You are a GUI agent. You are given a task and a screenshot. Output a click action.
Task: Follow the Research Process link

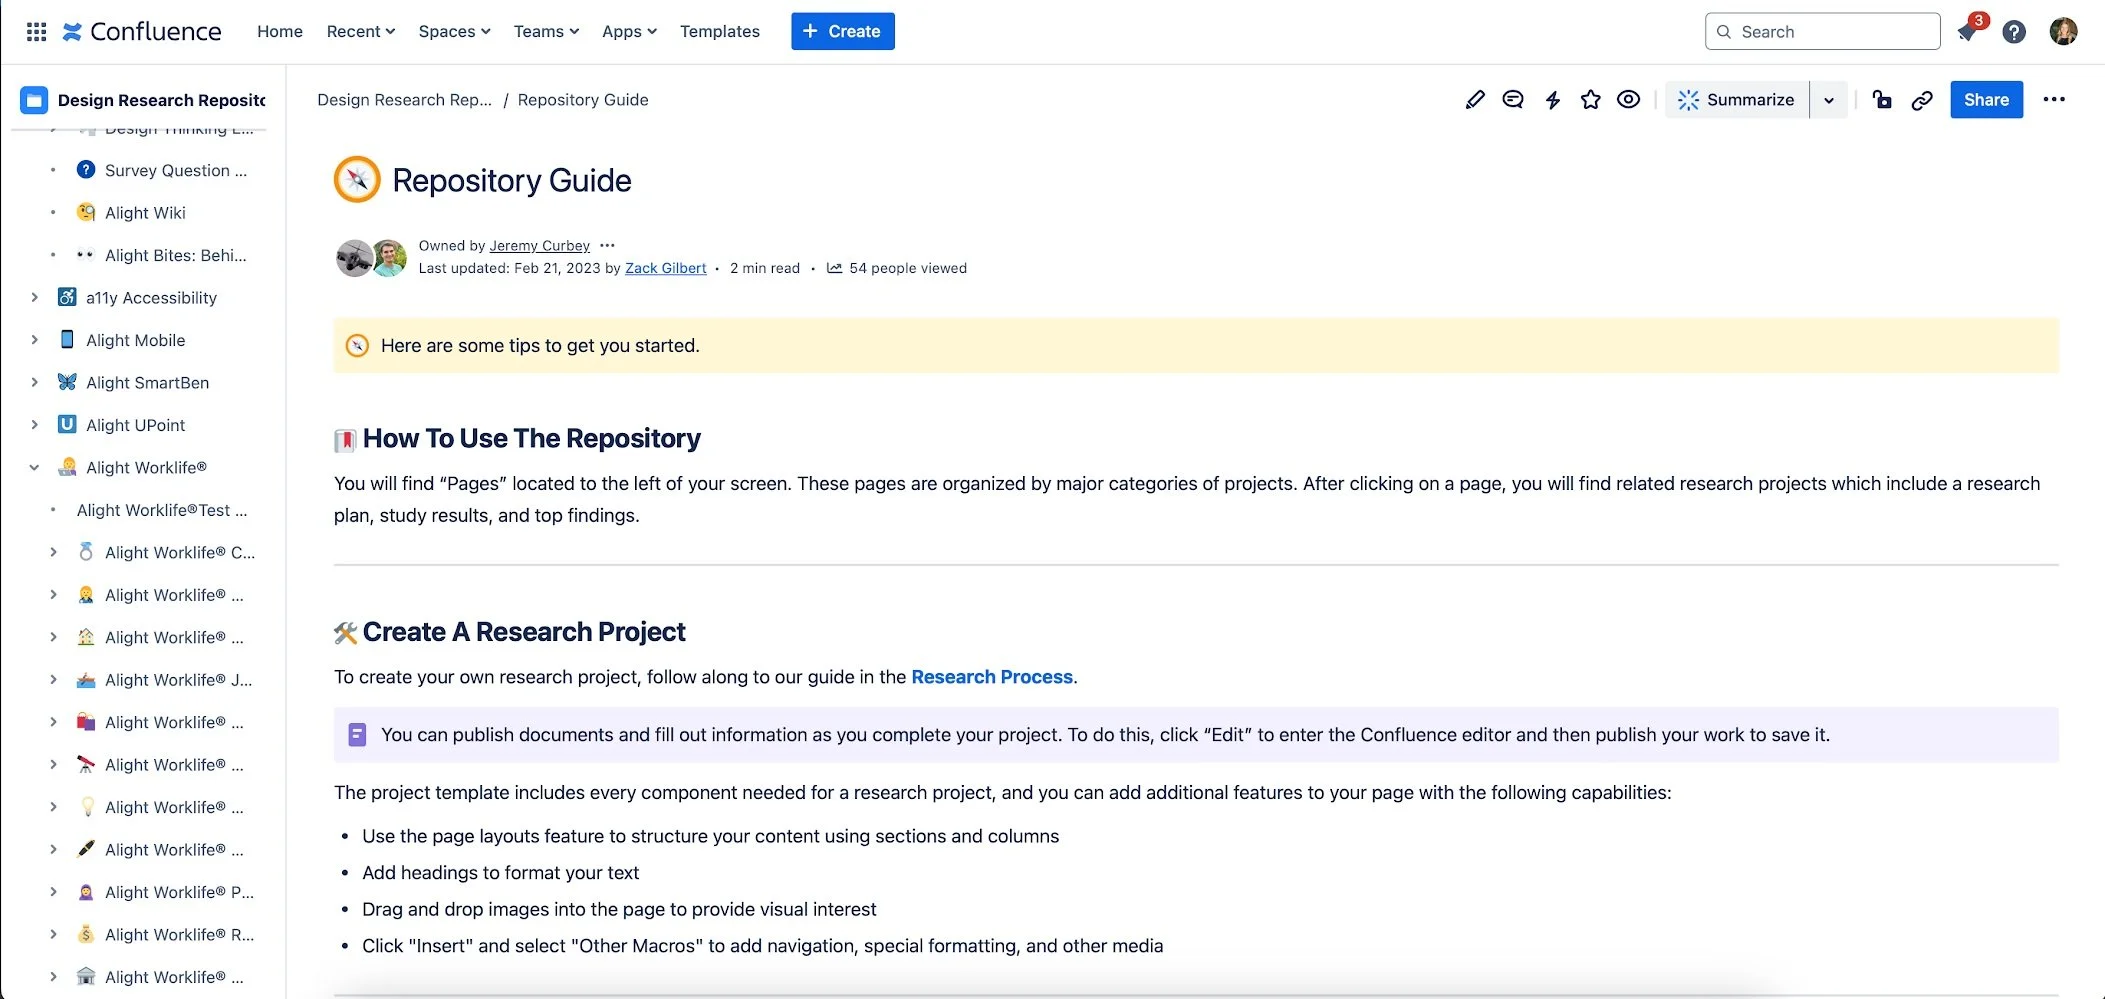[992, 677]
